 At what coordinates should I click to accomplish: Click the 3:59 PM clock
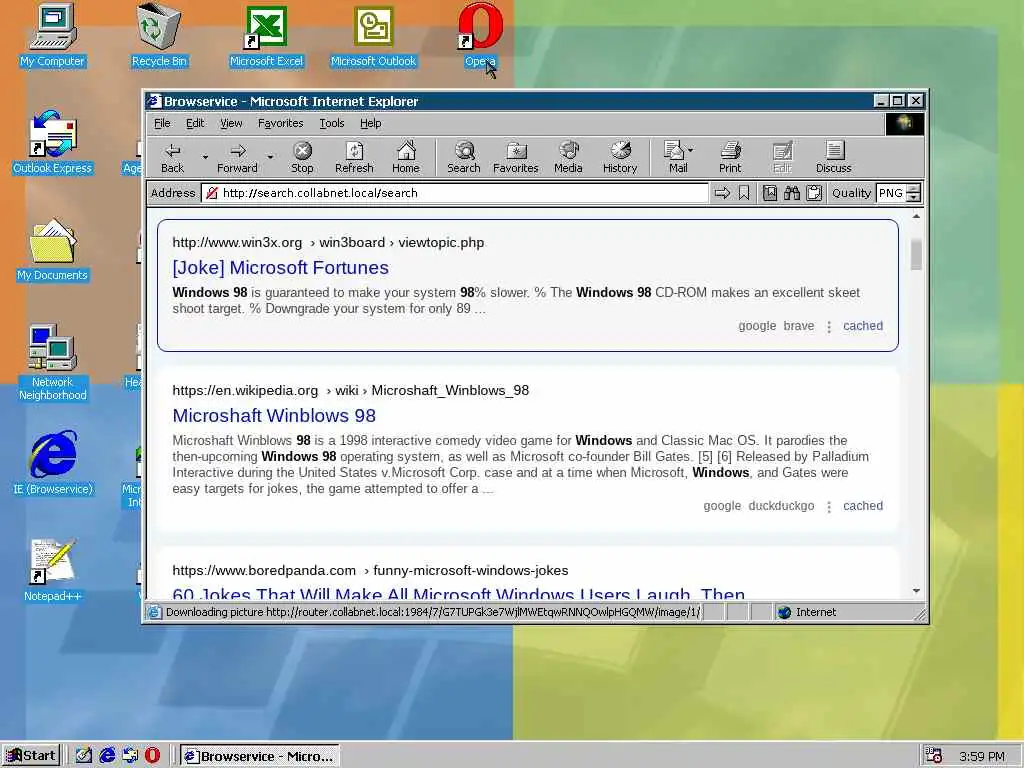click(x=982, y=756)
